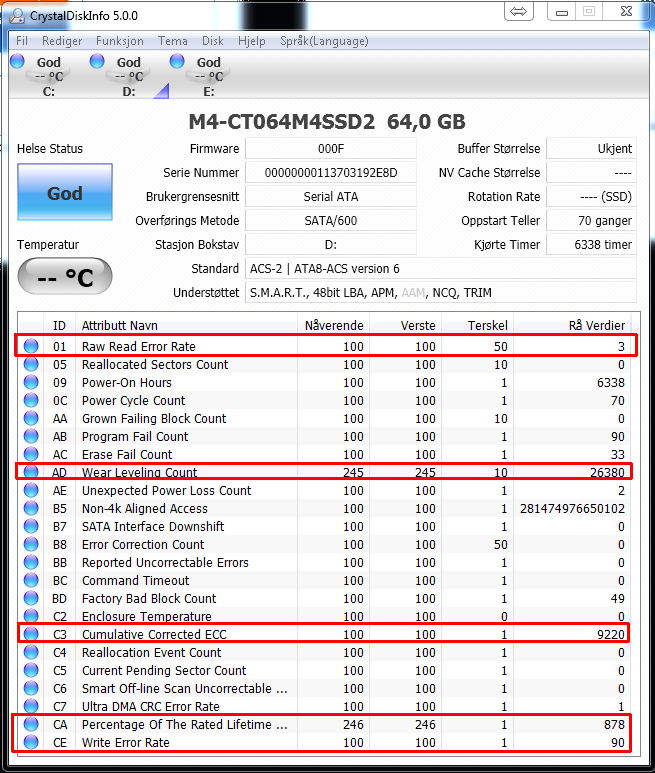
Task: Click status orb for Cumulative Corrected ECC
Action: [31, 634]
